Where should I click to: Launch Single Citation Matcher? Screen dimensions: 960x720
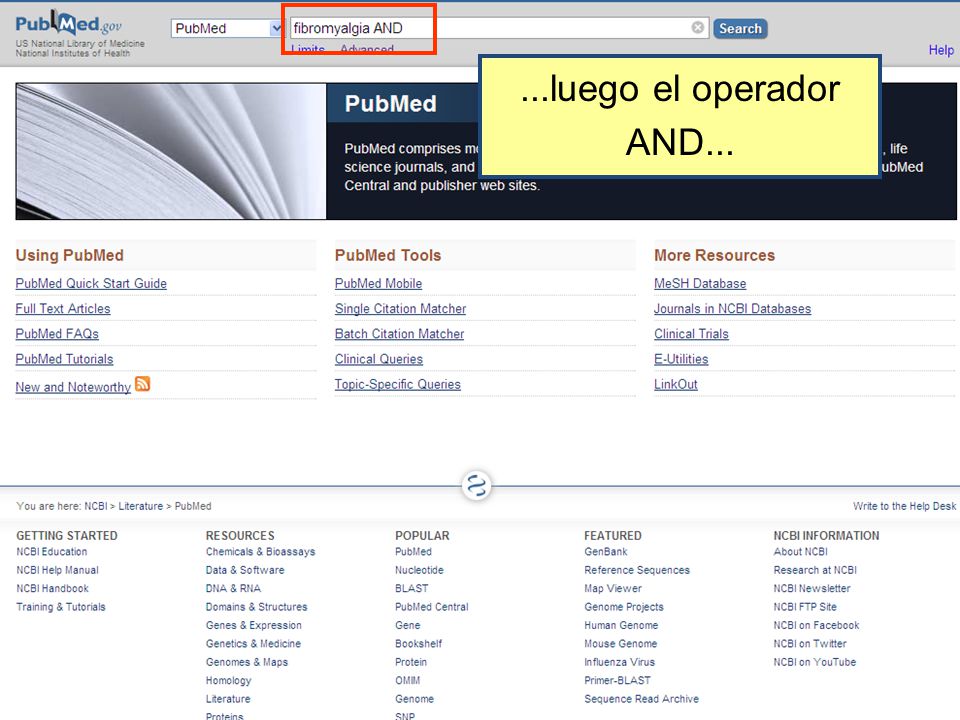coord(400,309)
